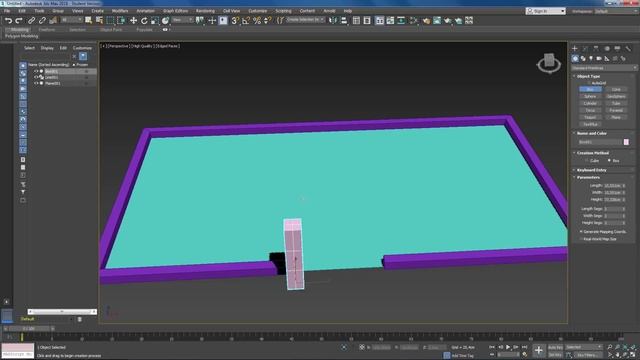Open the Sign In dropdown
The width and height of the screenshot is (640, 360).
(546, 11)
